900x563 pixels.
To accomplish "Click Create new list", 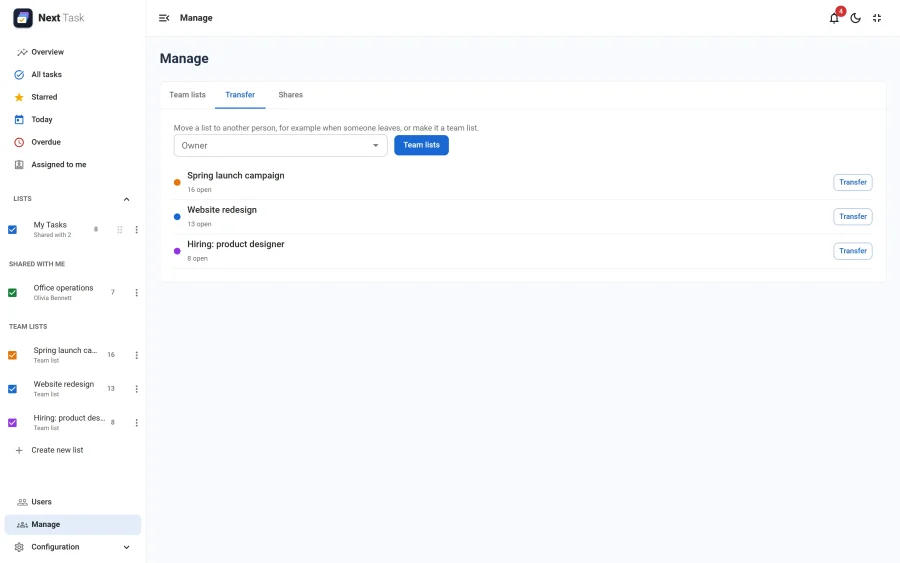I will [x=57, y=451].
